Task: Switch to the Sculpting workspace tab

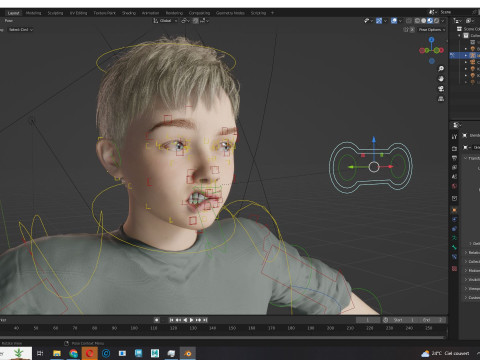Action: pyautogui.click(x=55, y=13)
